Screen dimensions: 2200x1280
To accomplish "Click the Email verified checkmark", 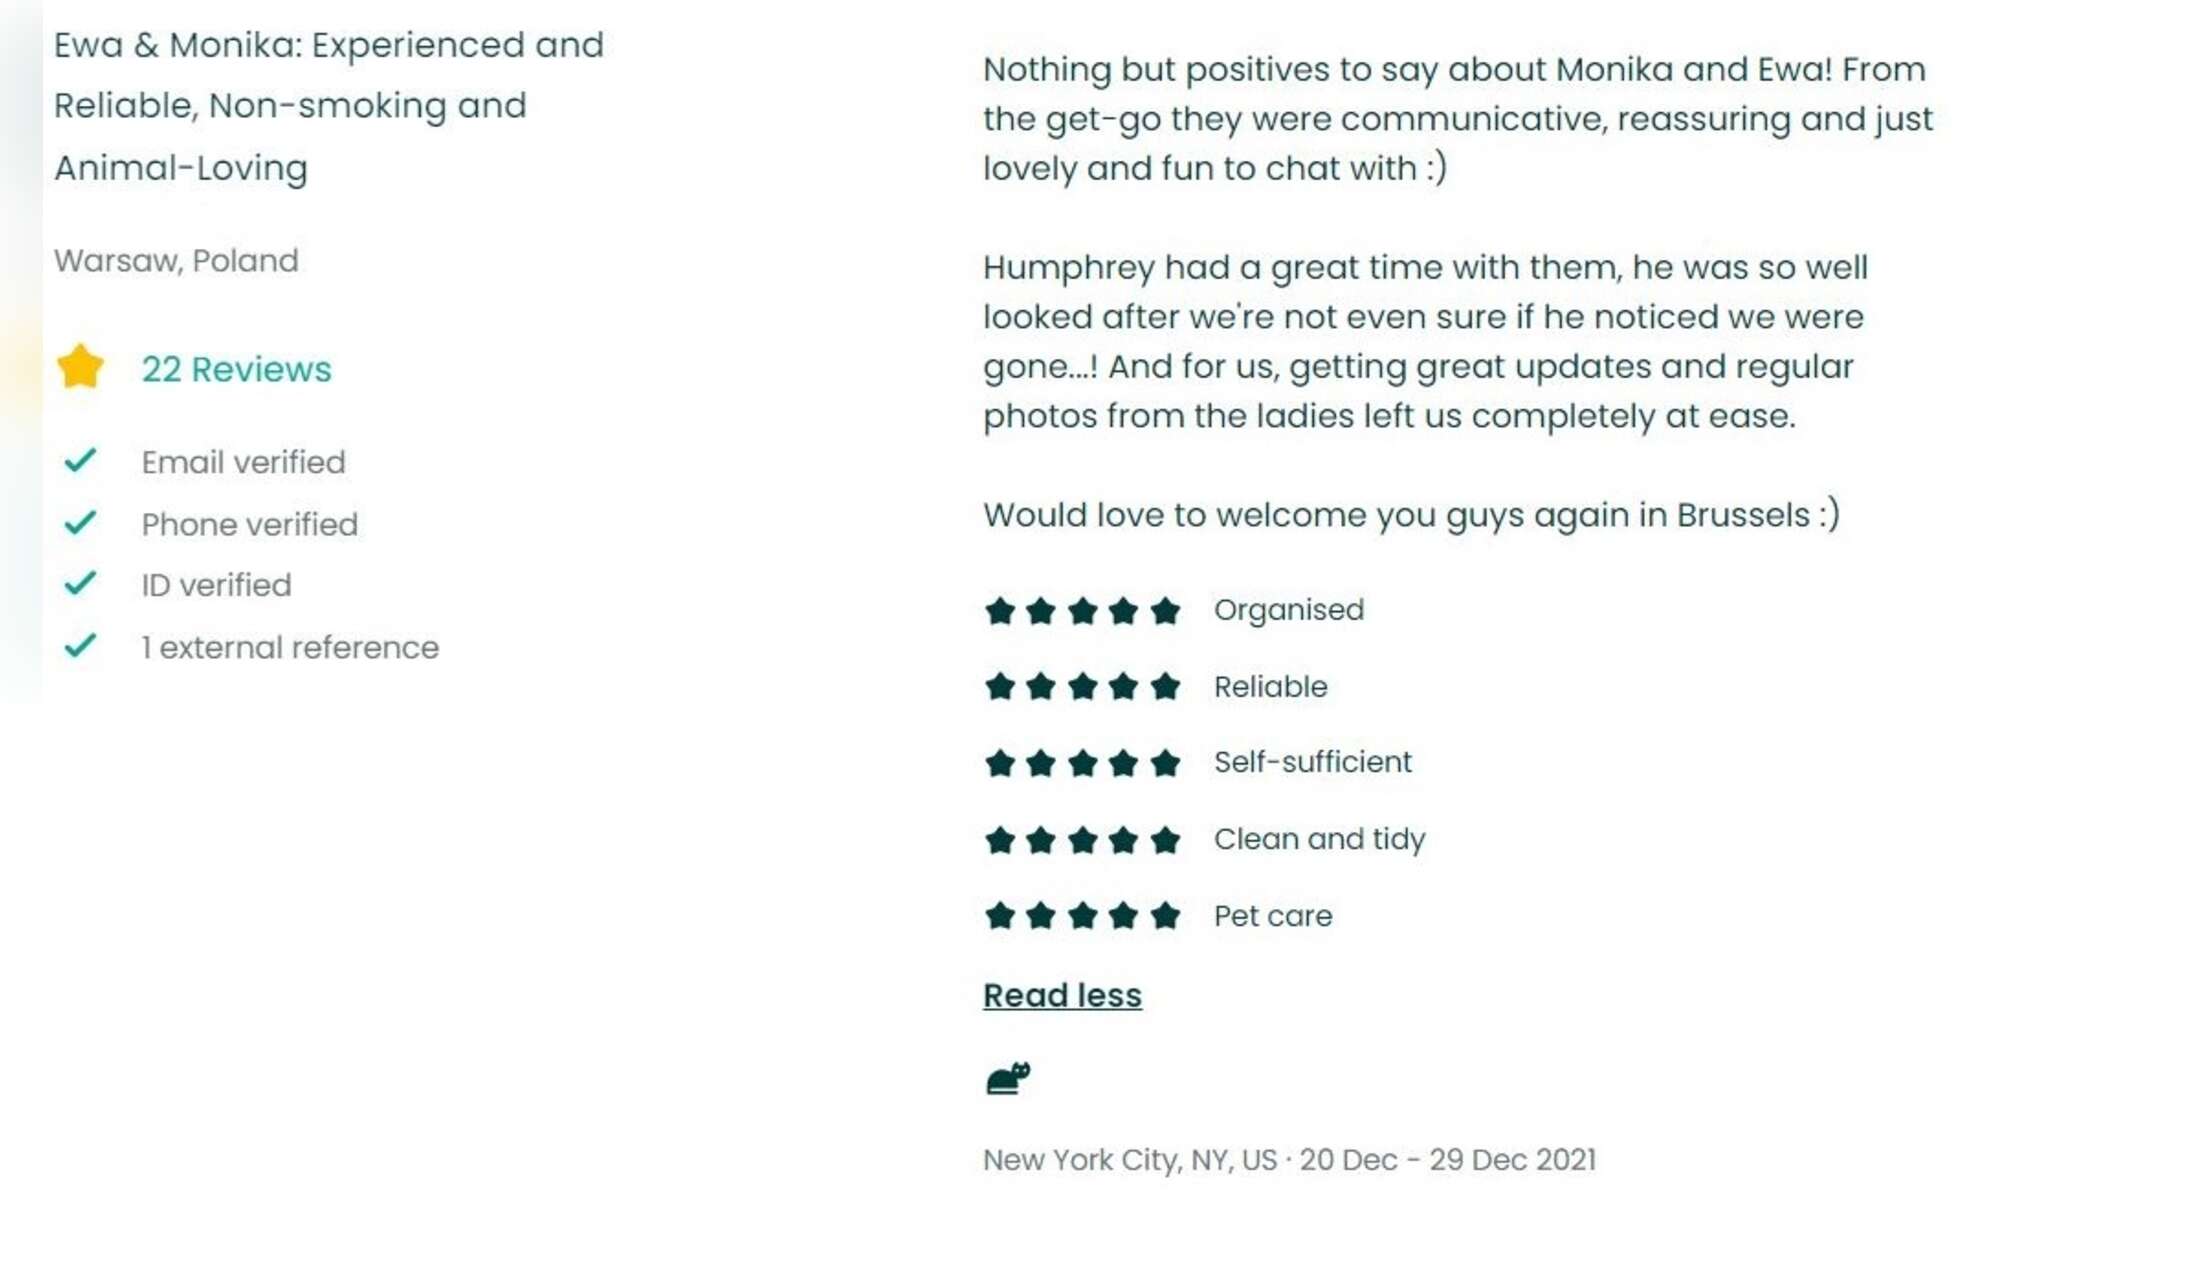I will point(80,460).
